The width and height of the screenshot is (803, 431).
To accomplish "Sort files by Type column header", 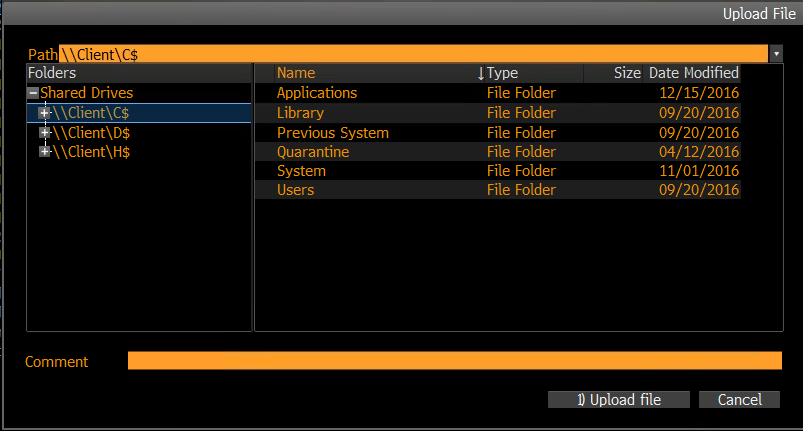I will 503,73.
